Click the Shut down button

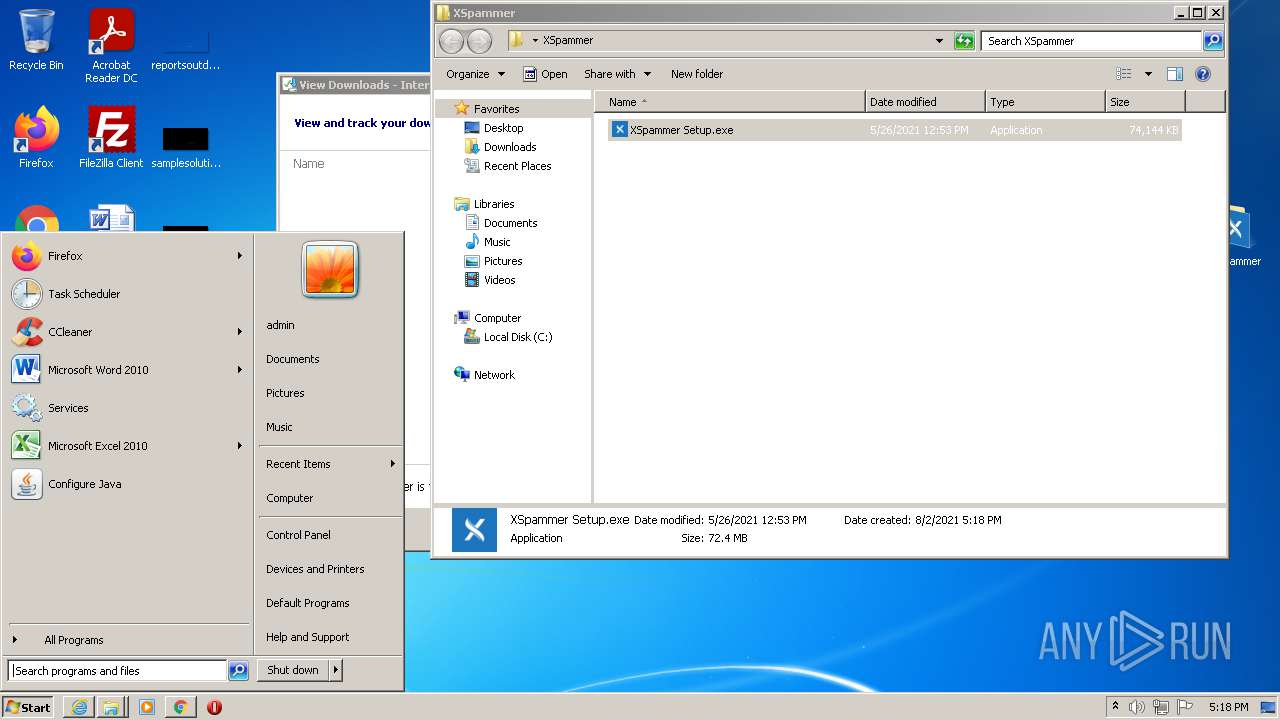293,670
